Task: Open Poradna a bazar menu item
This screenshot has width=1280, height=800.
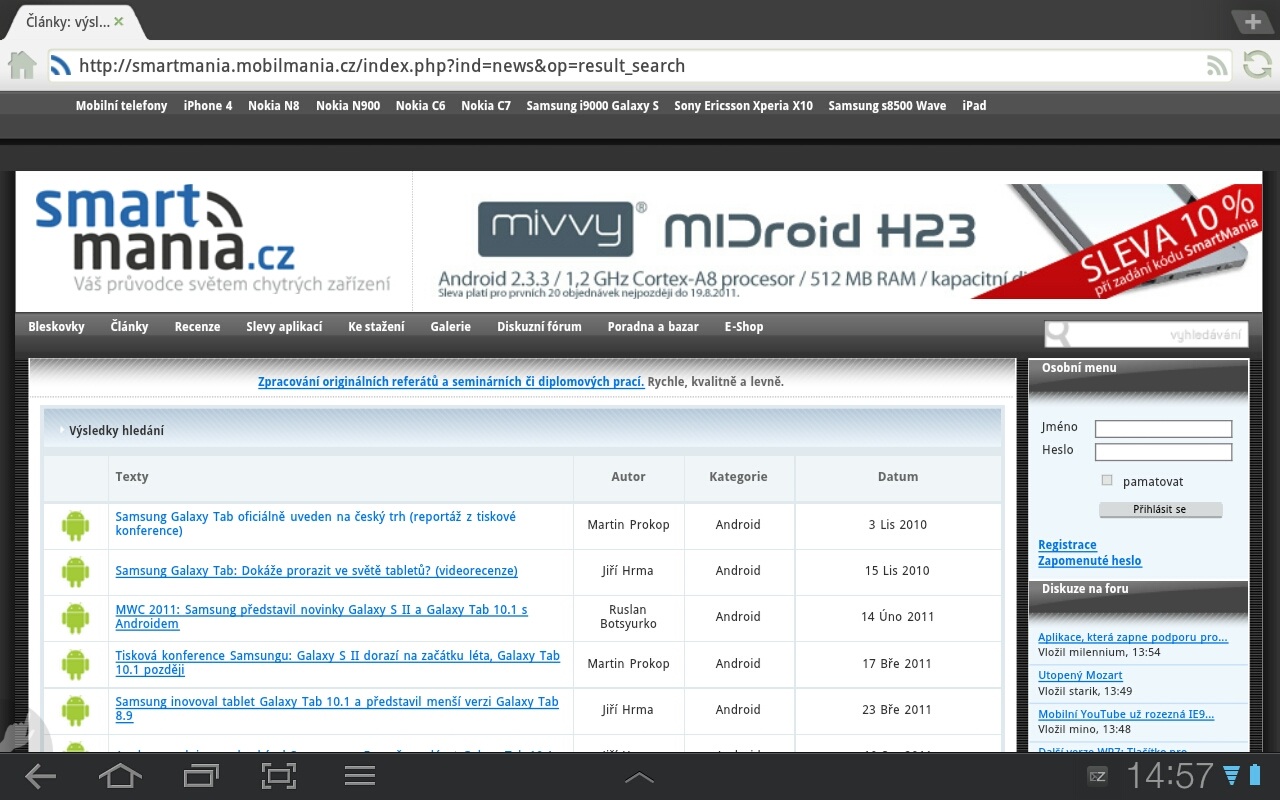Action: pos(653,327)
